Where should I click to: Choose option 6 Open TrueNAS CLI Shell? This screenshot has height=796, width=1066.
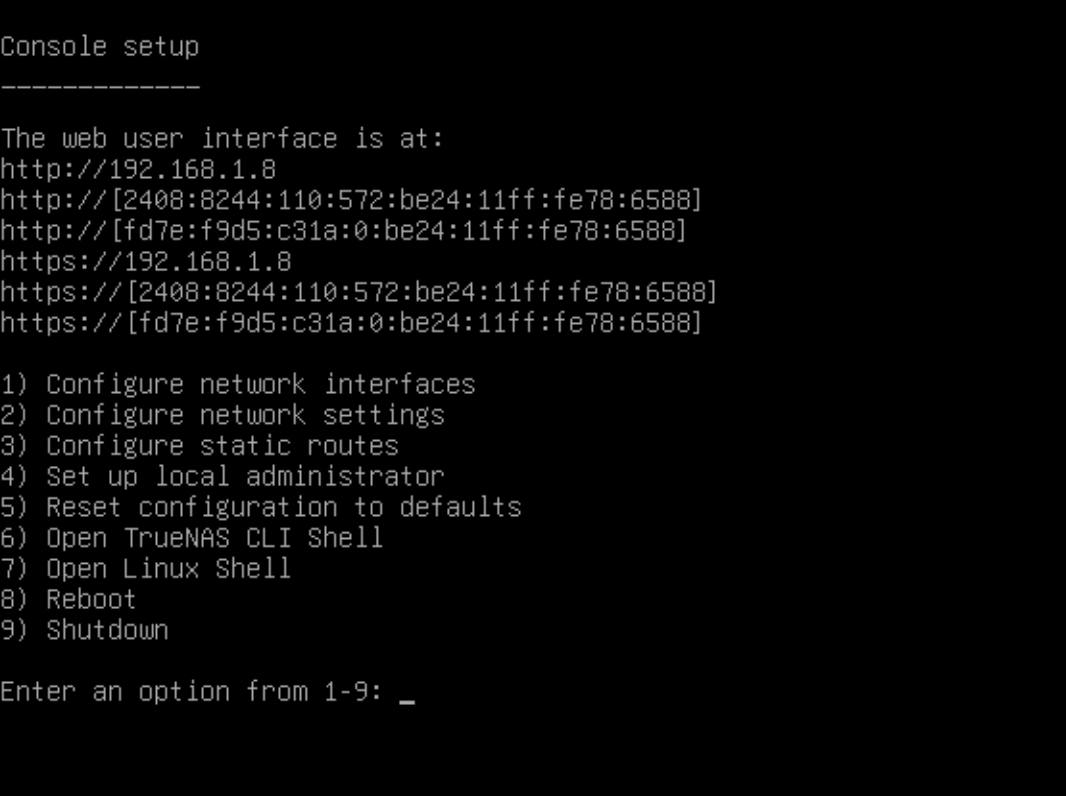click(192, 538)
